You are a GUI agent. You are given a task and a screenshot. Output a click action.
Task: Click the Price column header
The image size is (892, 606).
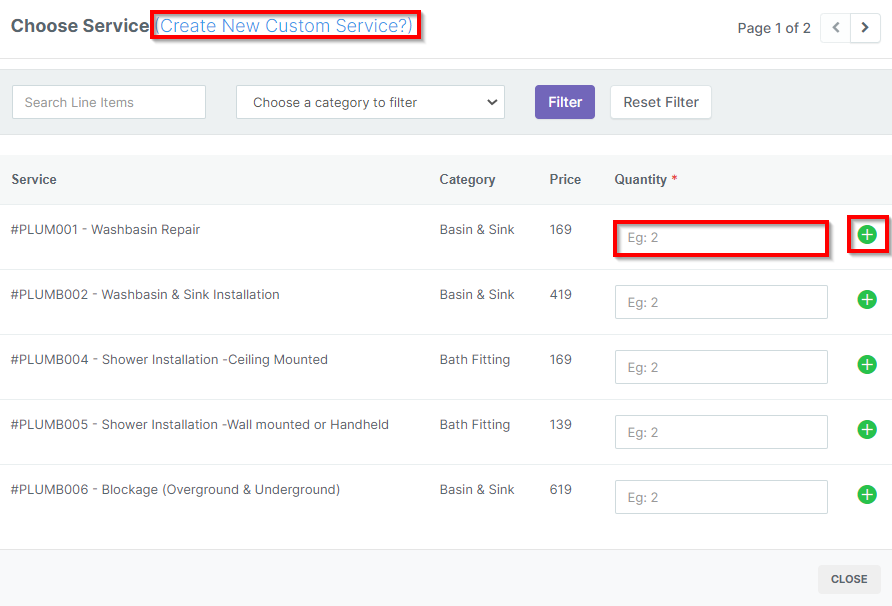(565, 180)
